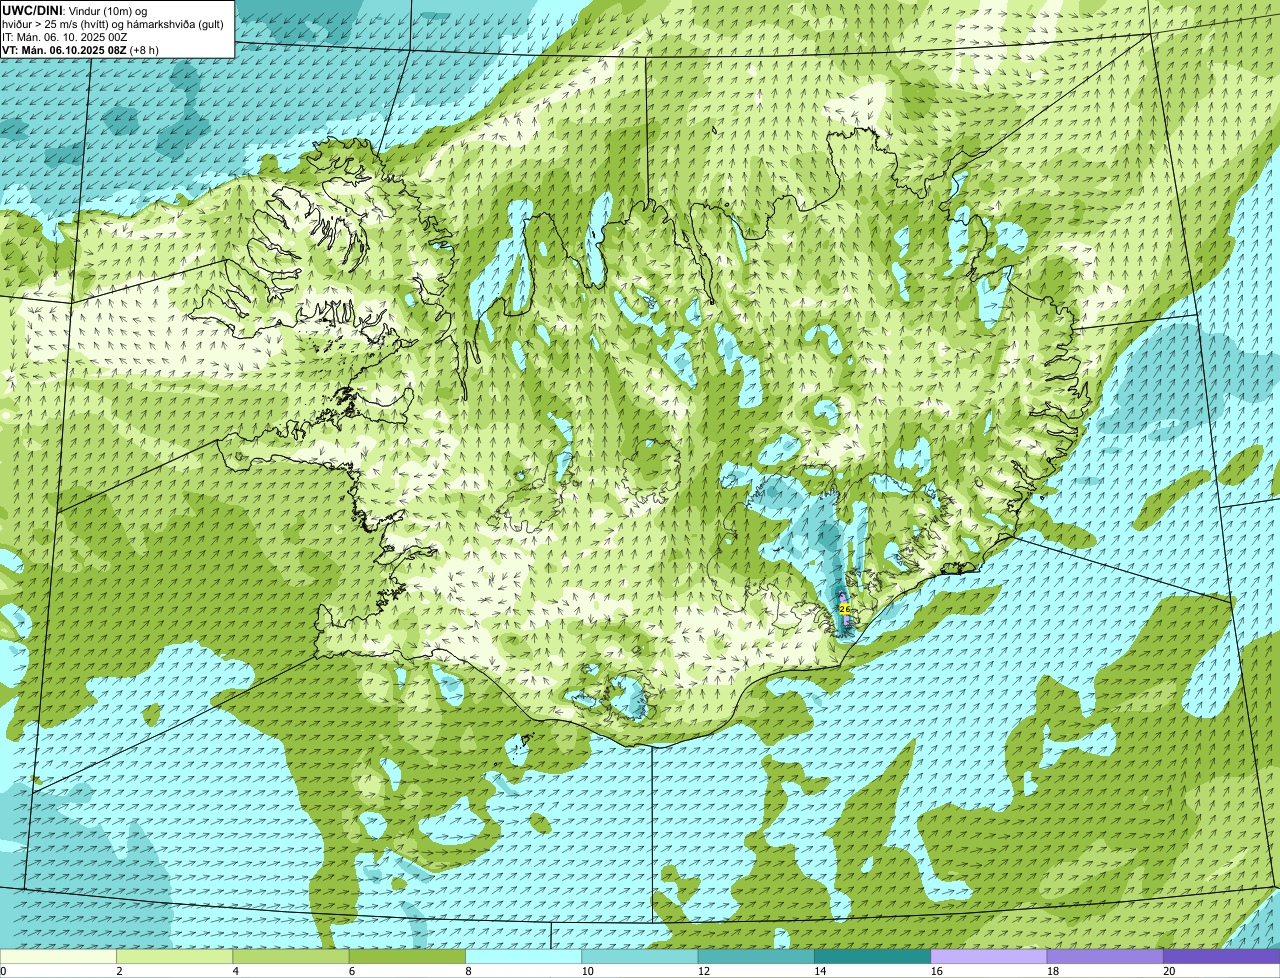
Task: Click the 'IT: Mán. 06. 10. 2025 00Z' line
Action: (65, 36)
